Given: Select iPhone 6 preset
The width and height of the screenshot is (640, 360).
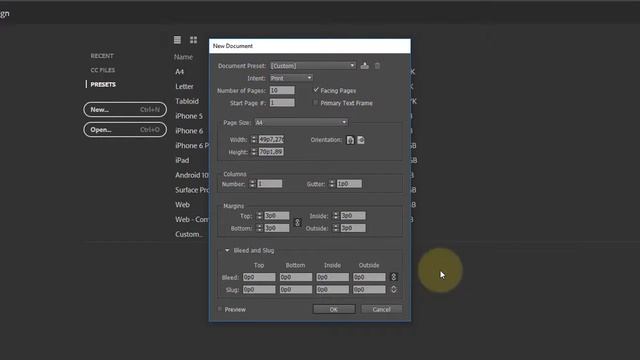Looking at the screenshot, I should click(189, 131).
